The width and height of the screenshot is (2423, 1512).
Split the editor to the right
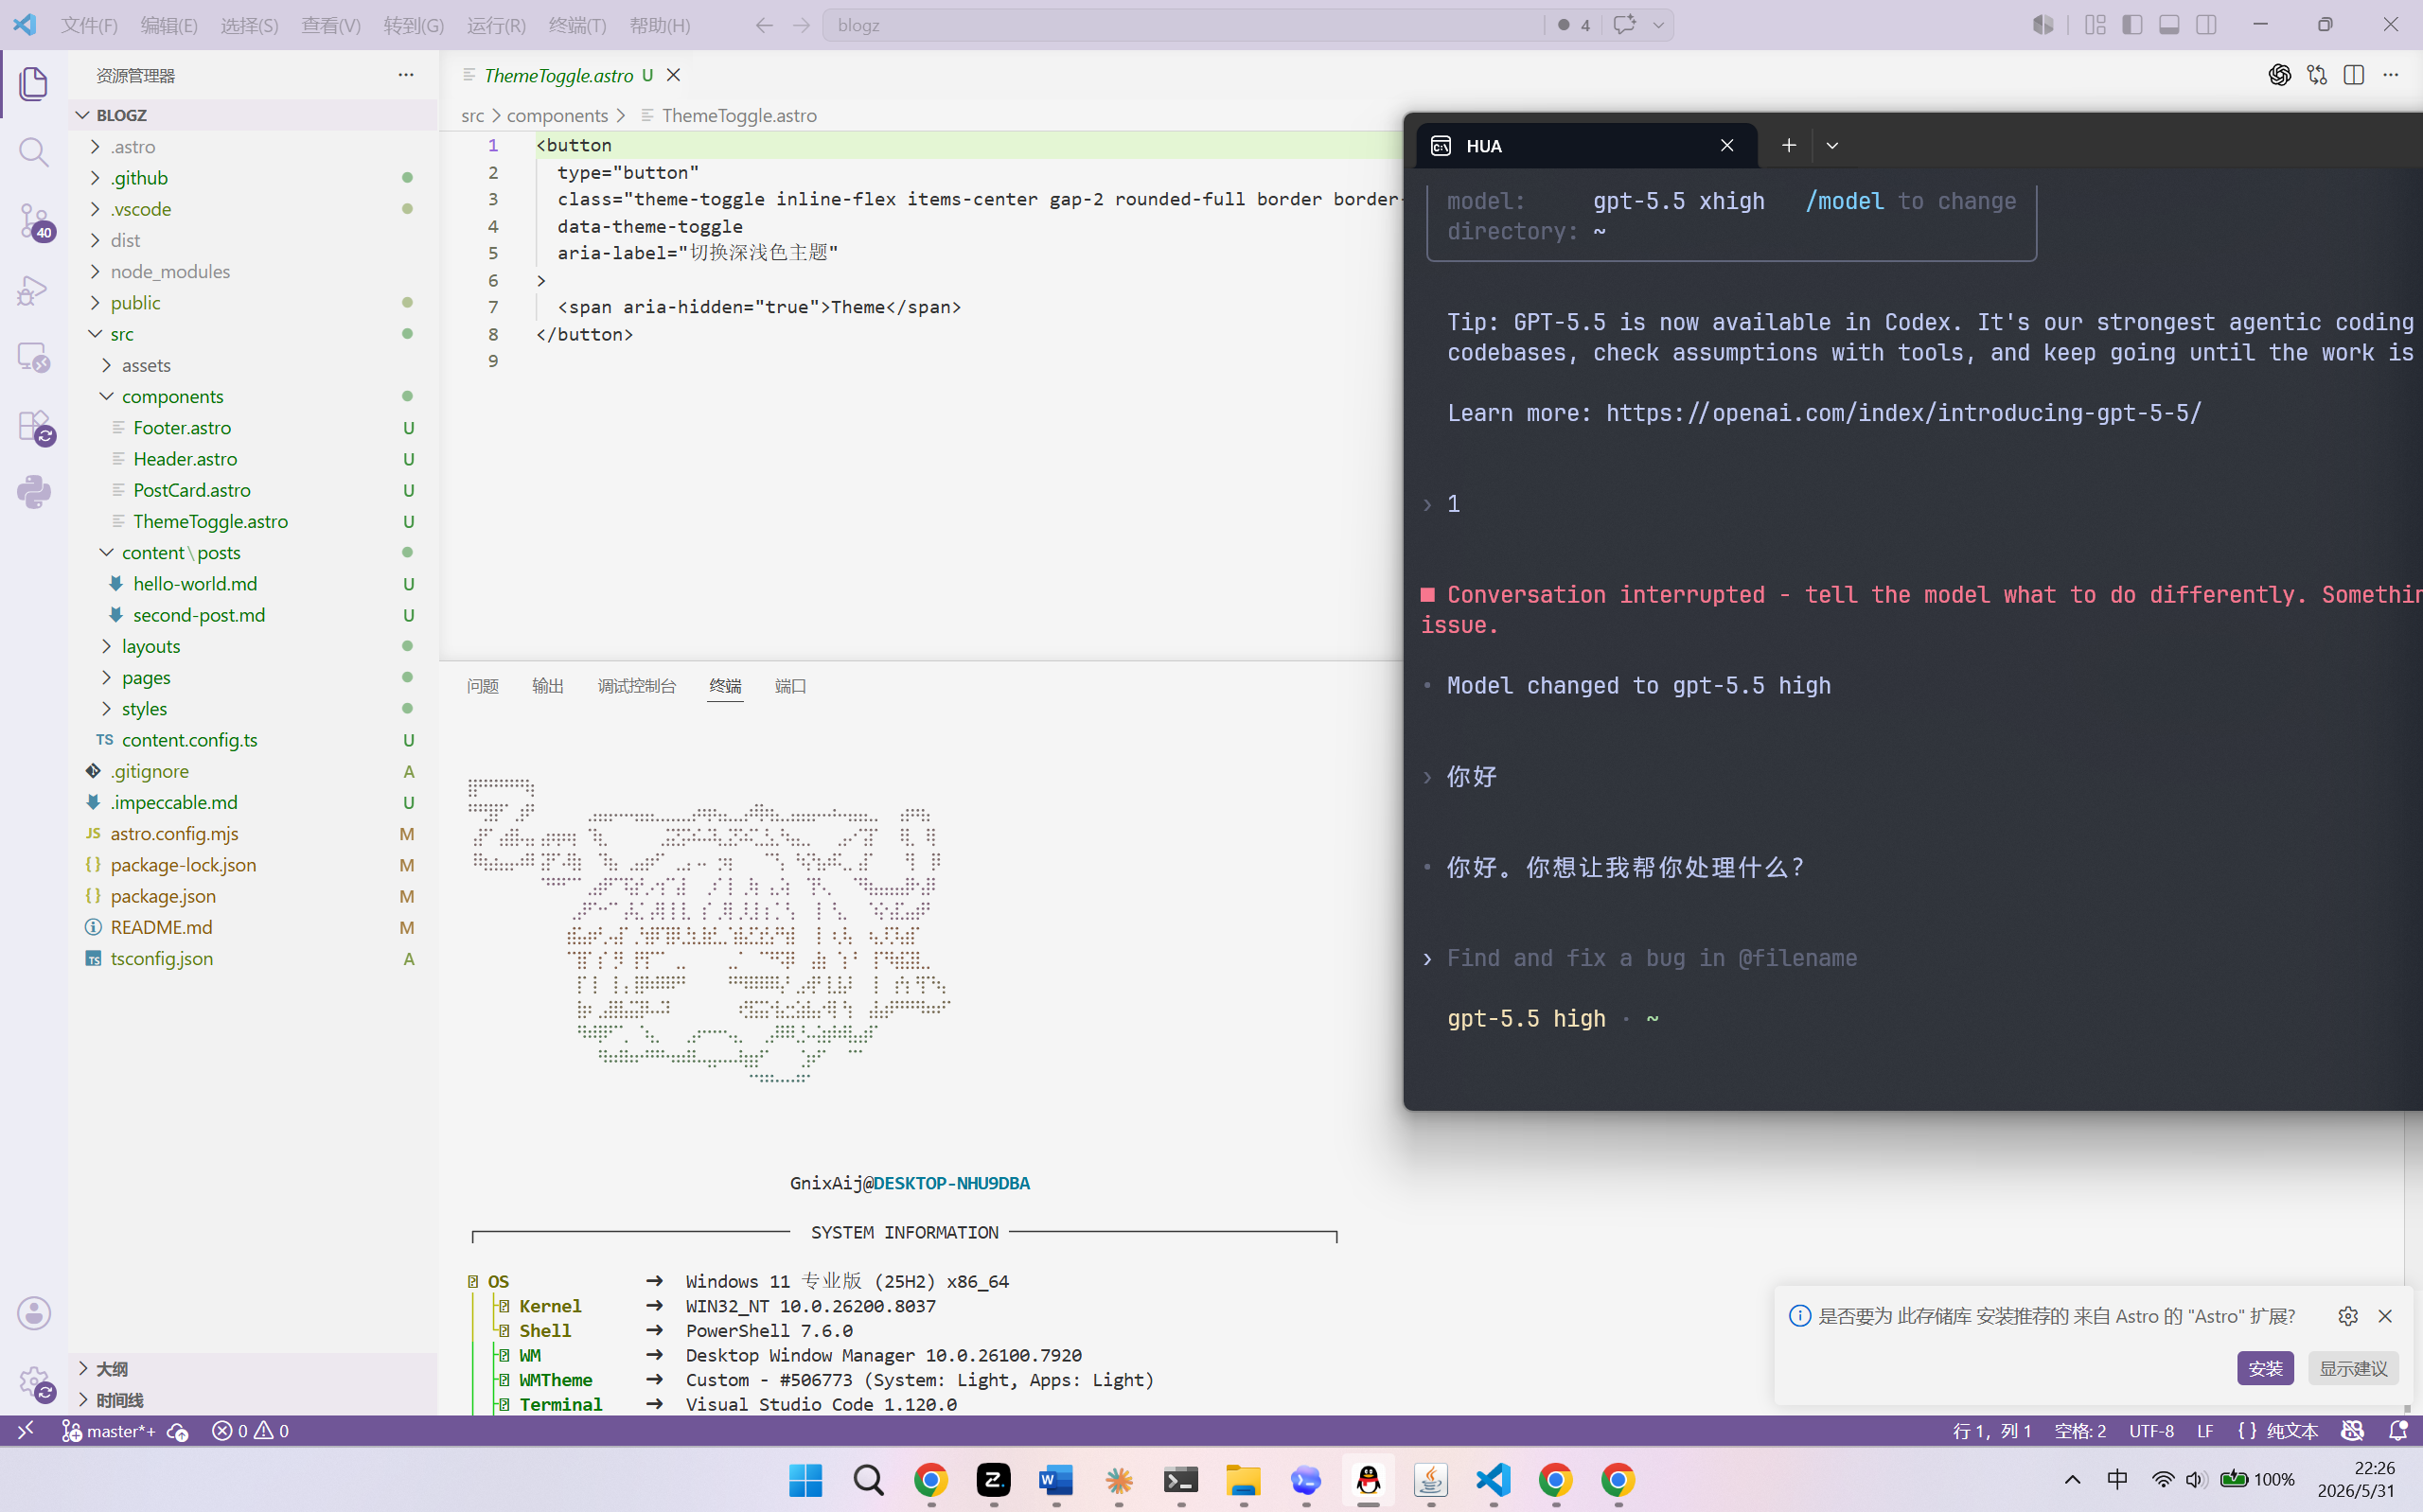coord(2354,75)
